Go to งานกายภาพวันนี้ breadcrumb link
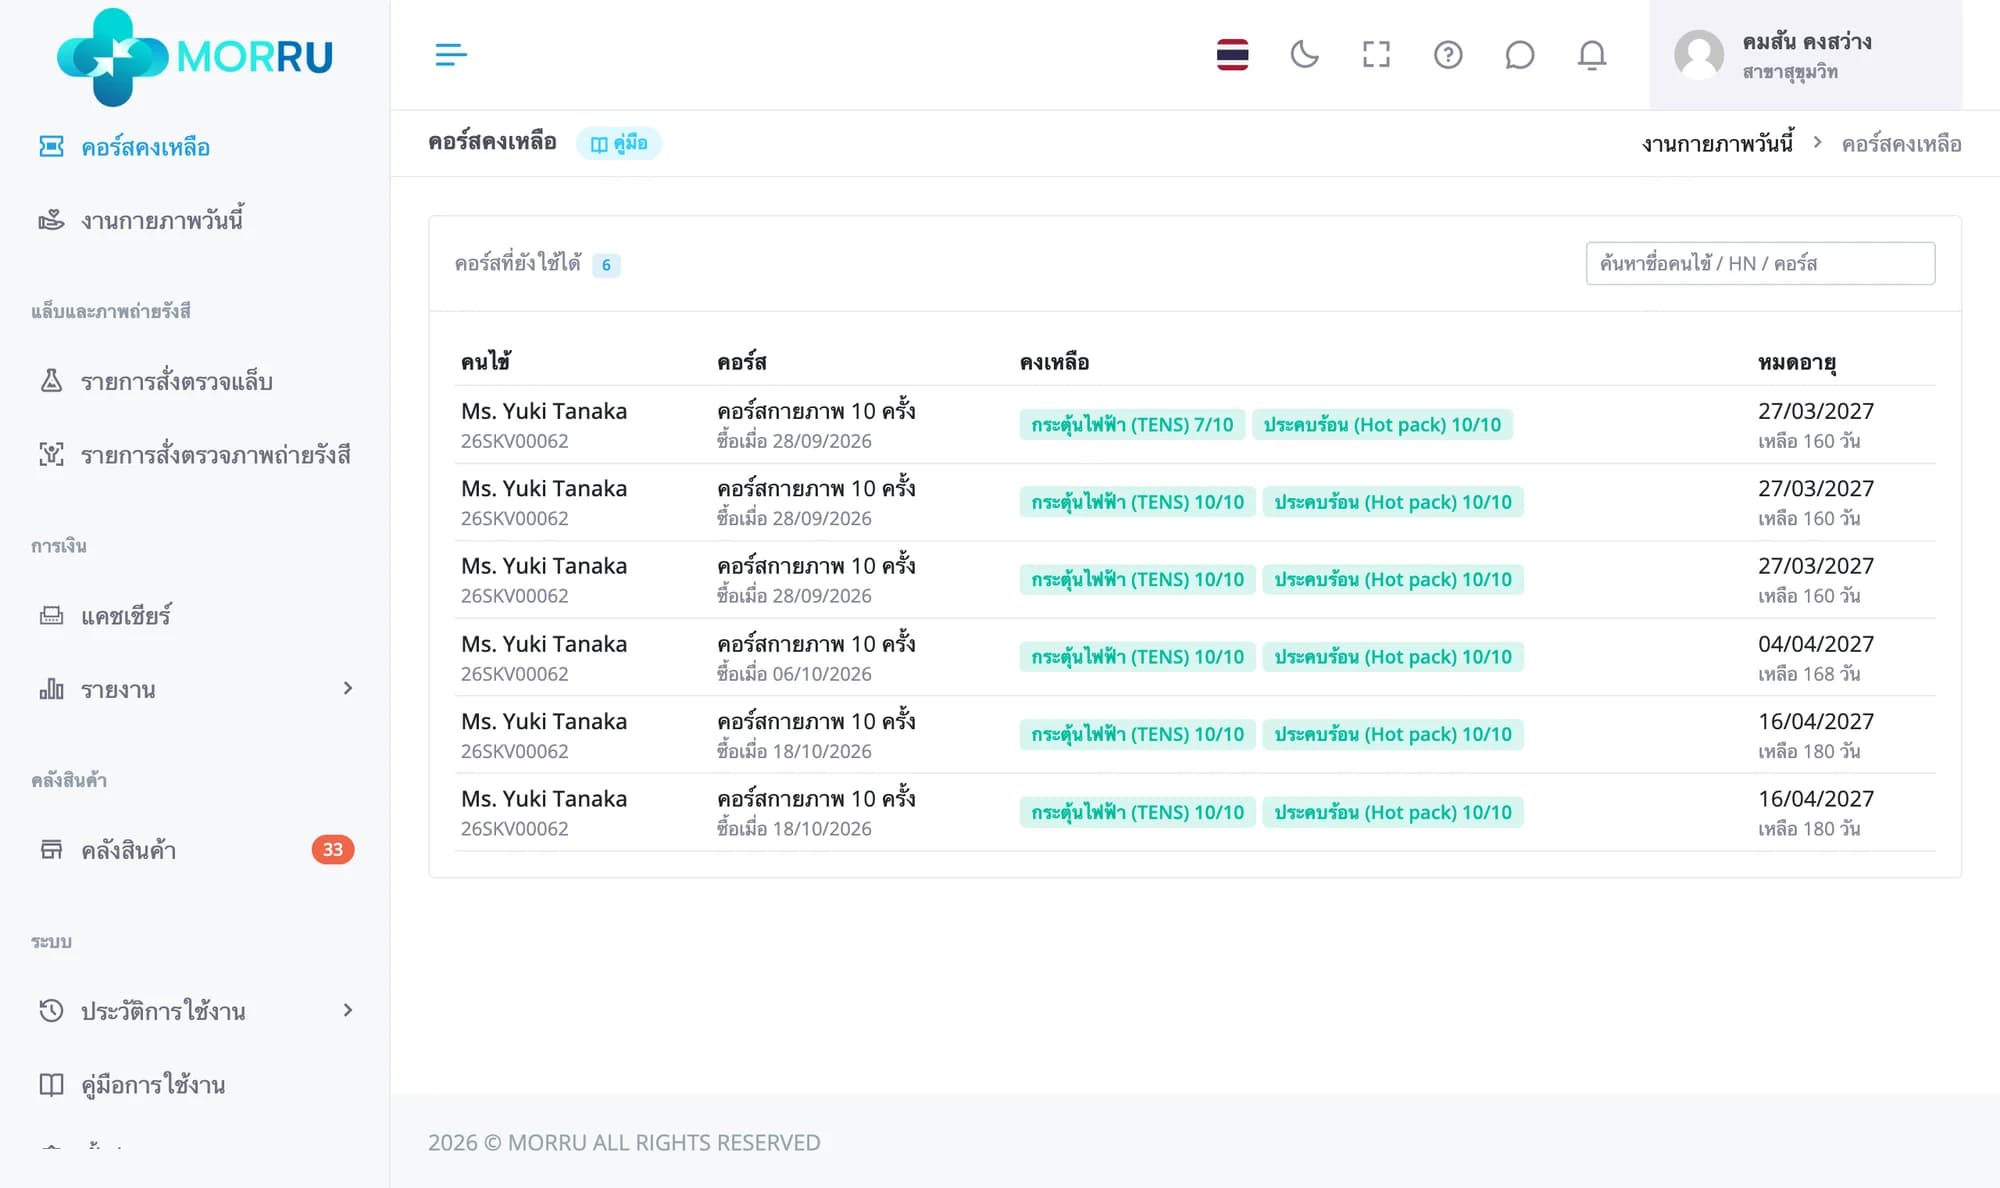 click(1717, 143)
